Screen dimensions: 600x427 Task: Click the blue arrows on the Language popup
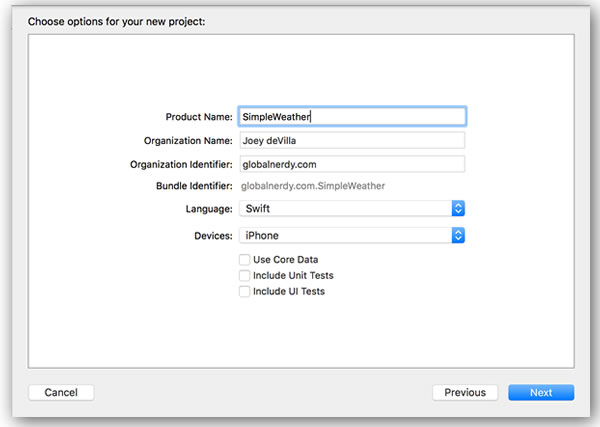click(458, 209)
